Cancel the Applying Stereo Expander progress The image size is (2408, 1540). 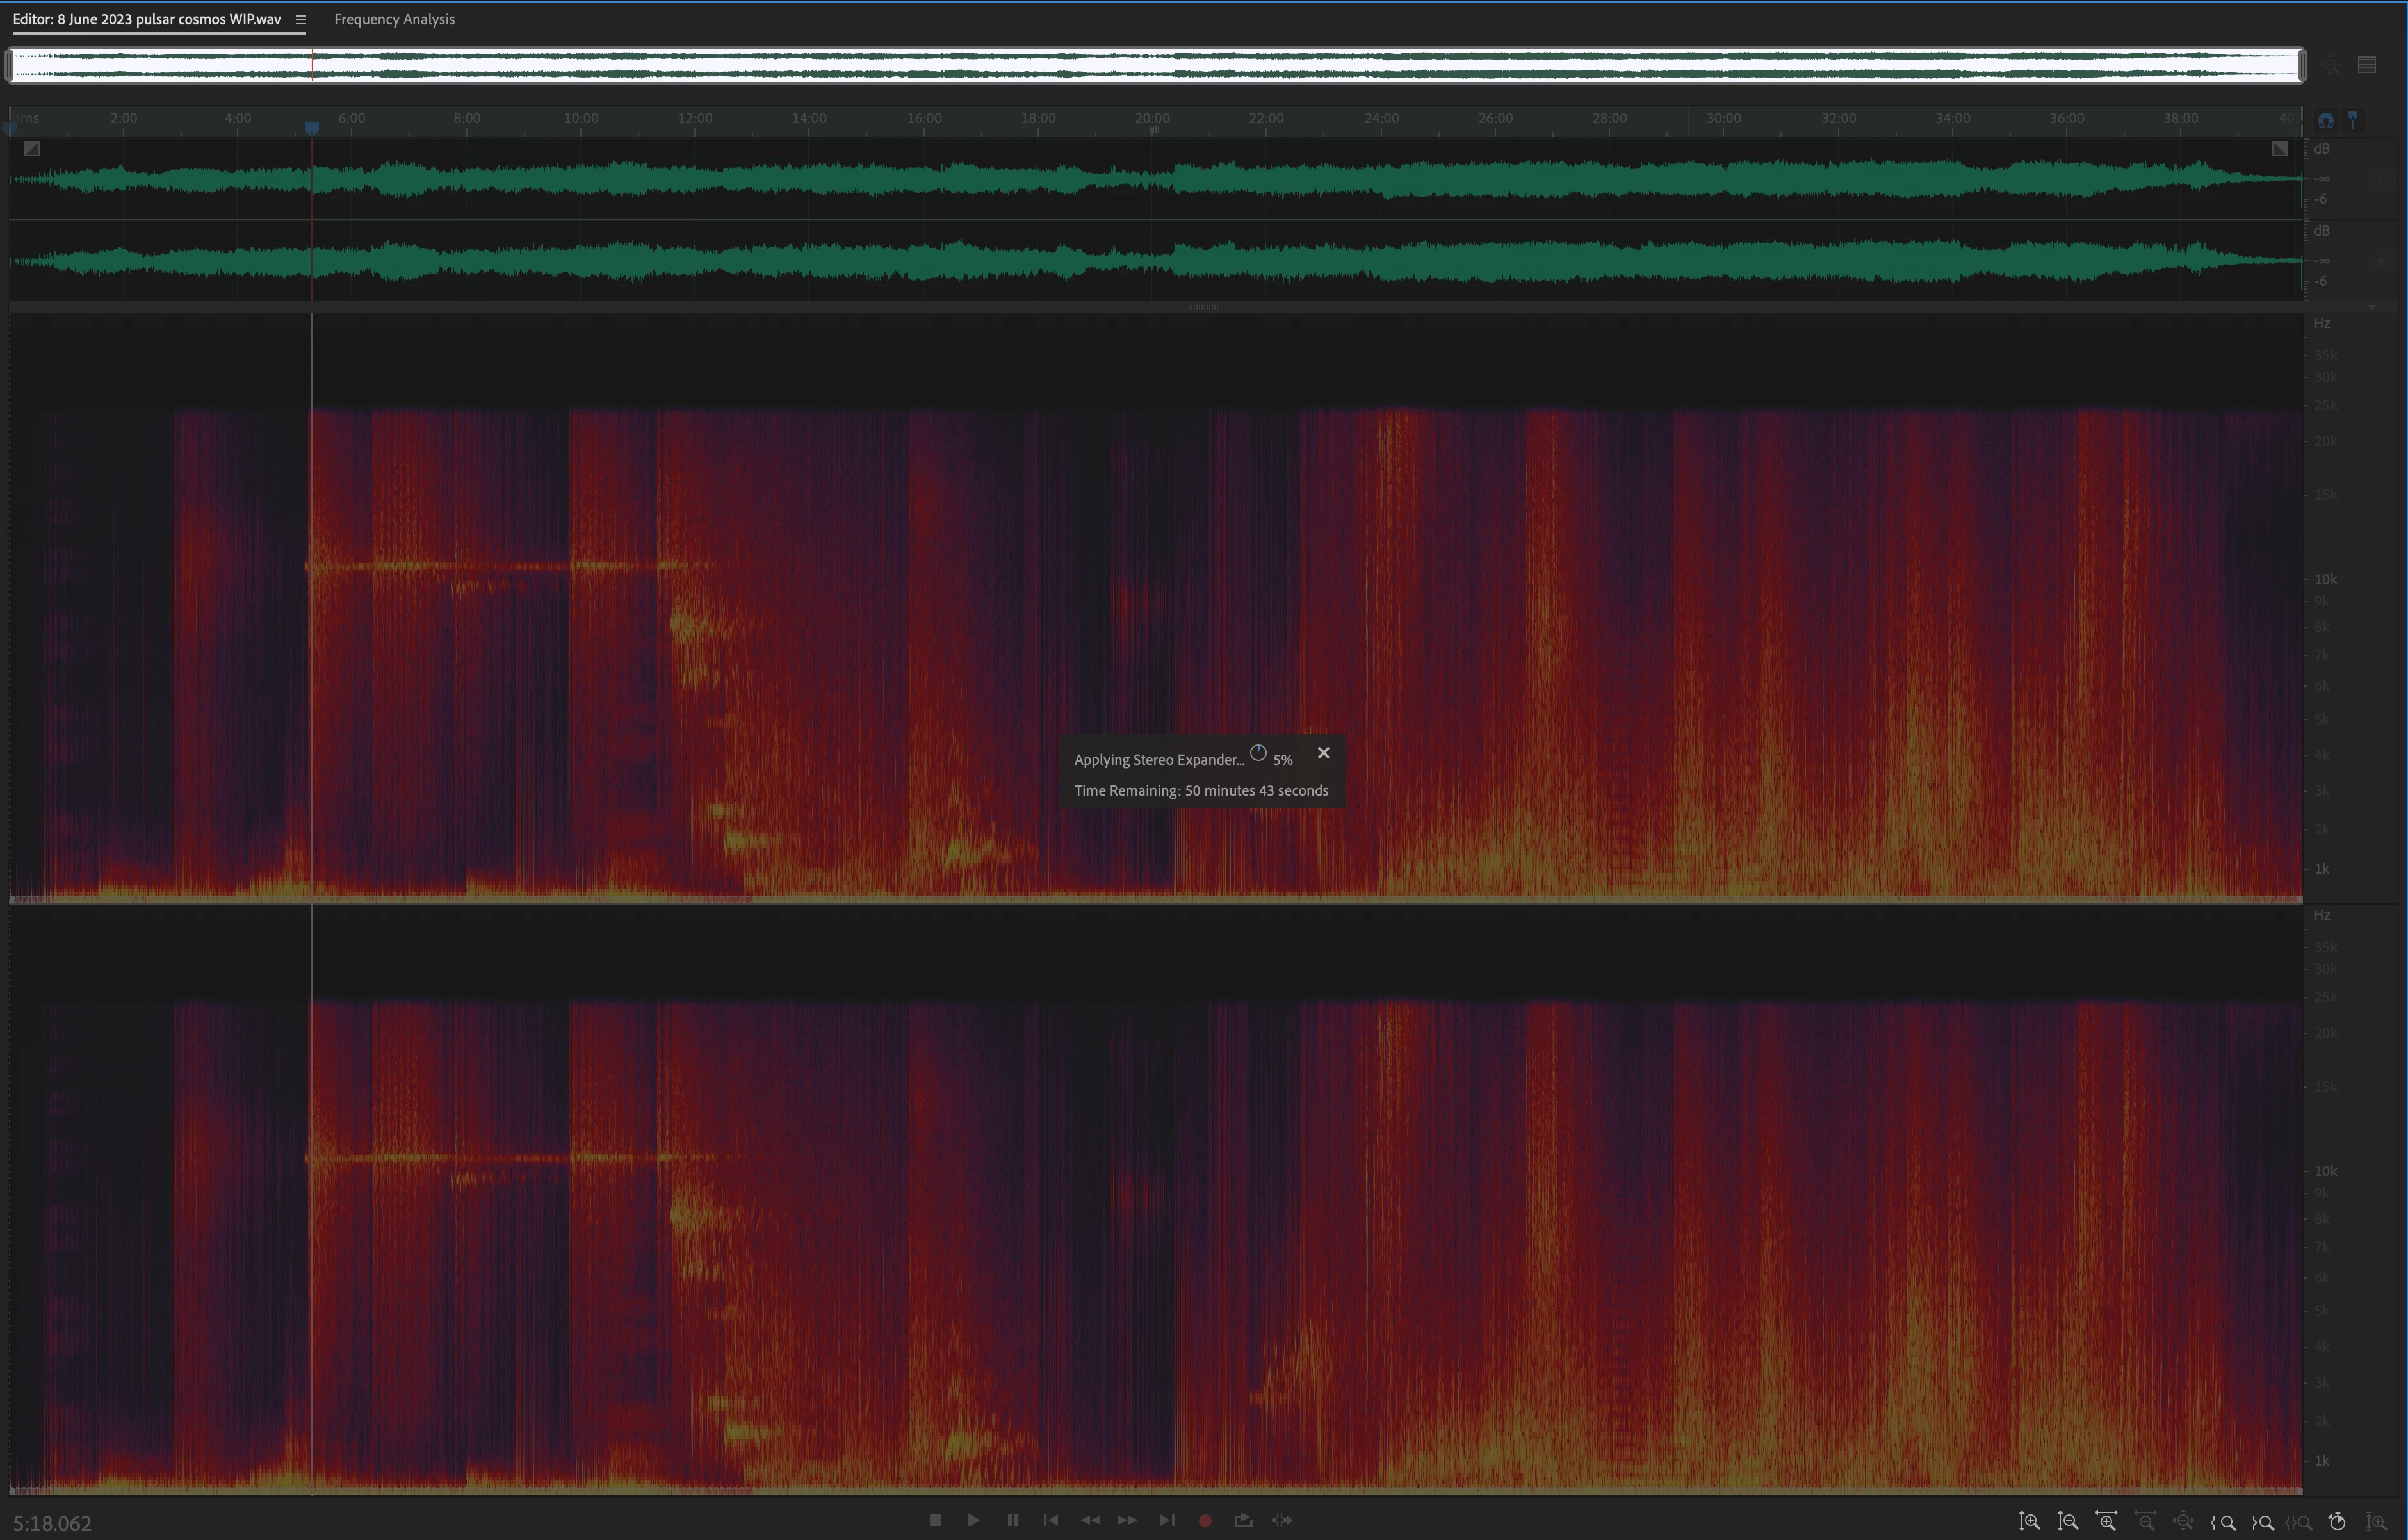pos(1324,753)
